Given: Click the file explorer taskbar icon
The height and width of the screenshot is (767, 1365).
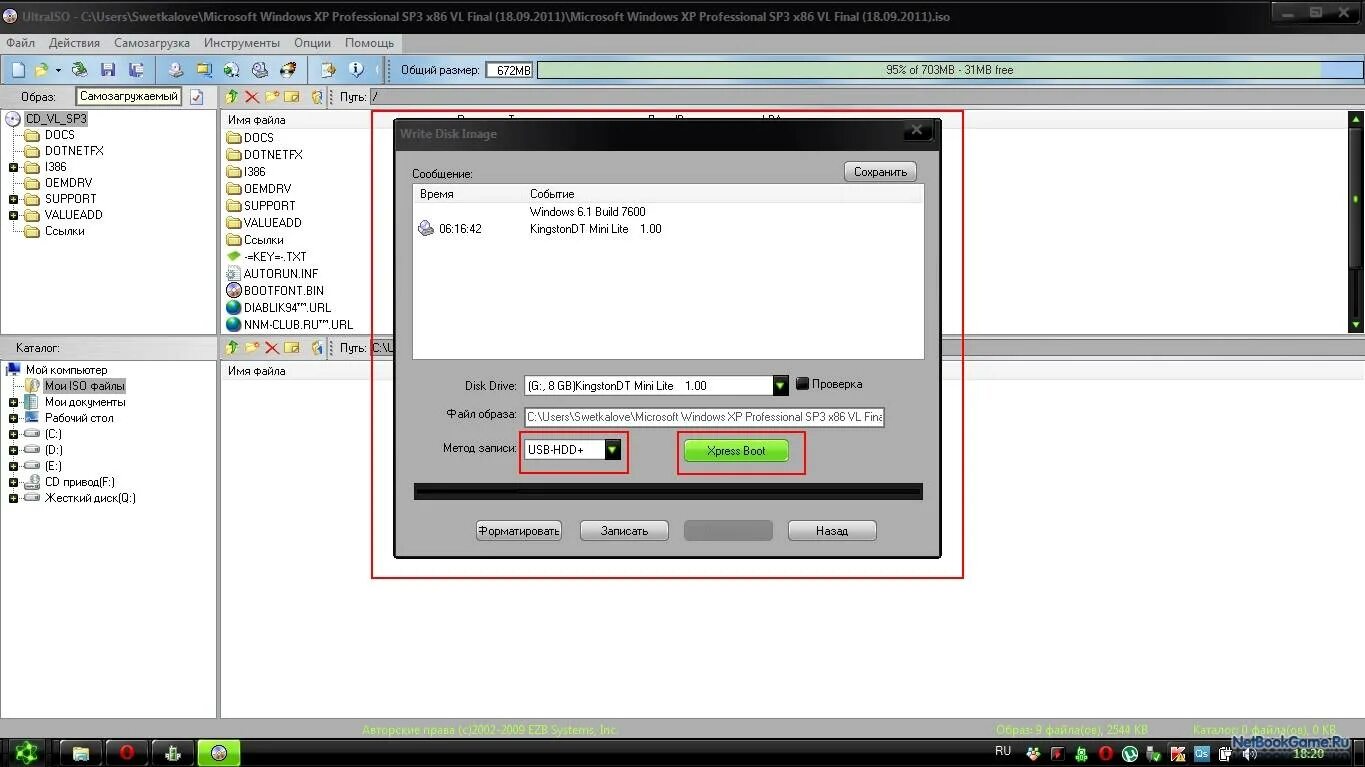Looking at the screenshot, I should point(81,753).
